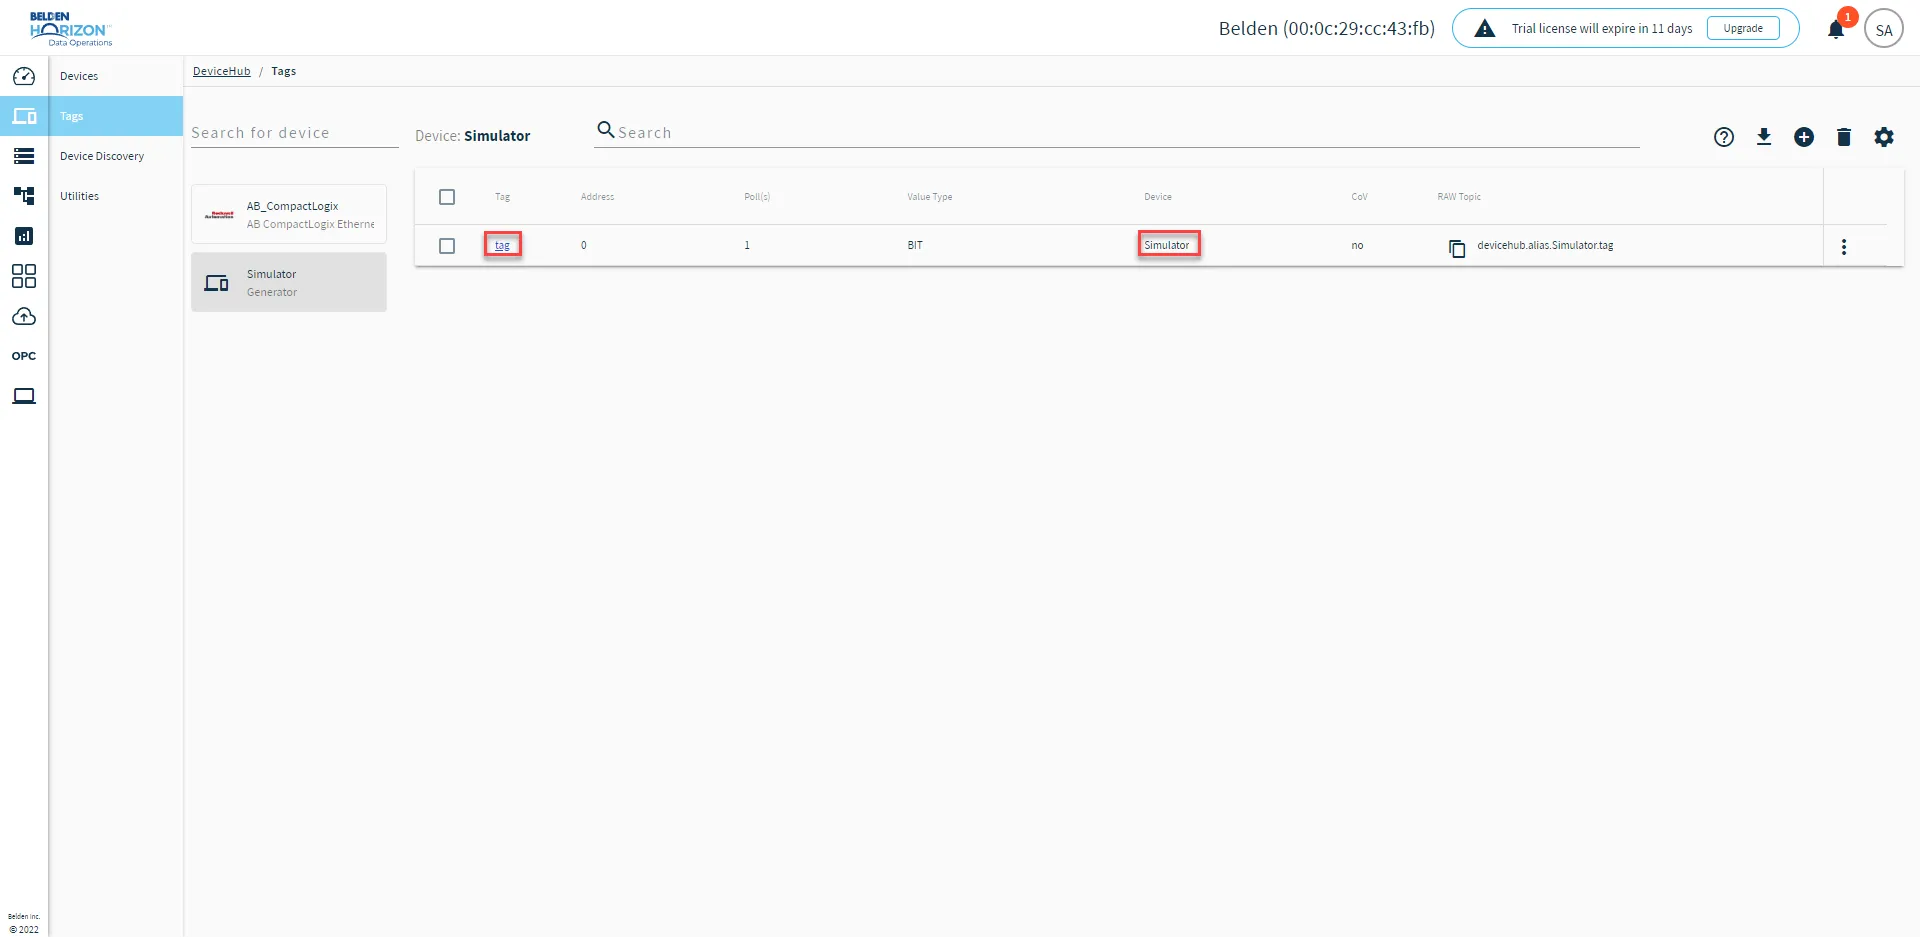Click the Poll(s) column header

(757, 197)
